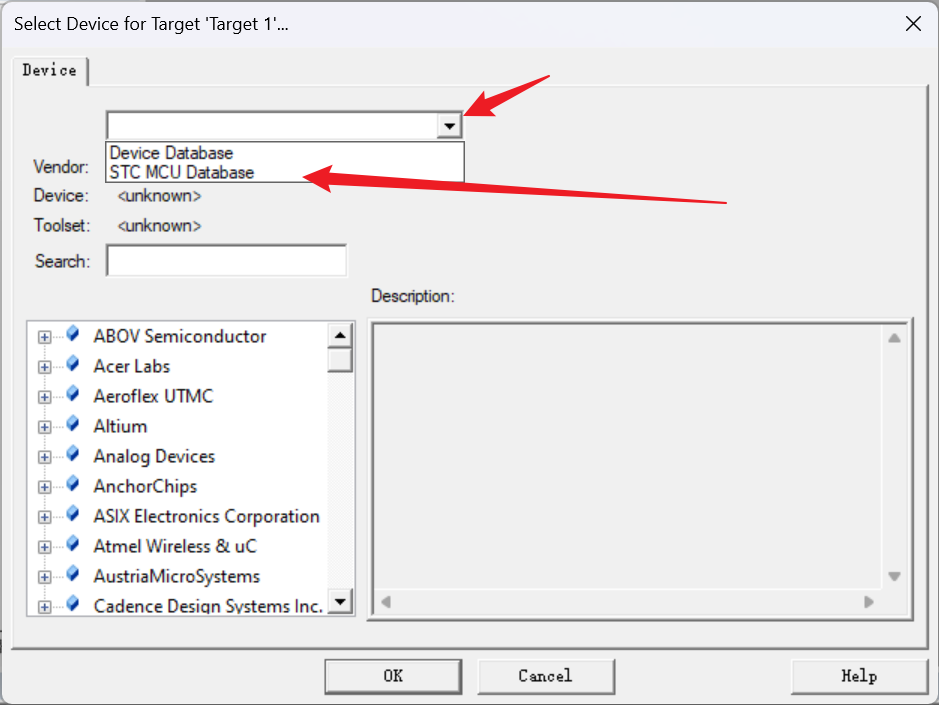Screen dimensions: 939x705
Task: Click the Toolset <unknown> value text
Action: pyautogui.click(x=159, y=226)
